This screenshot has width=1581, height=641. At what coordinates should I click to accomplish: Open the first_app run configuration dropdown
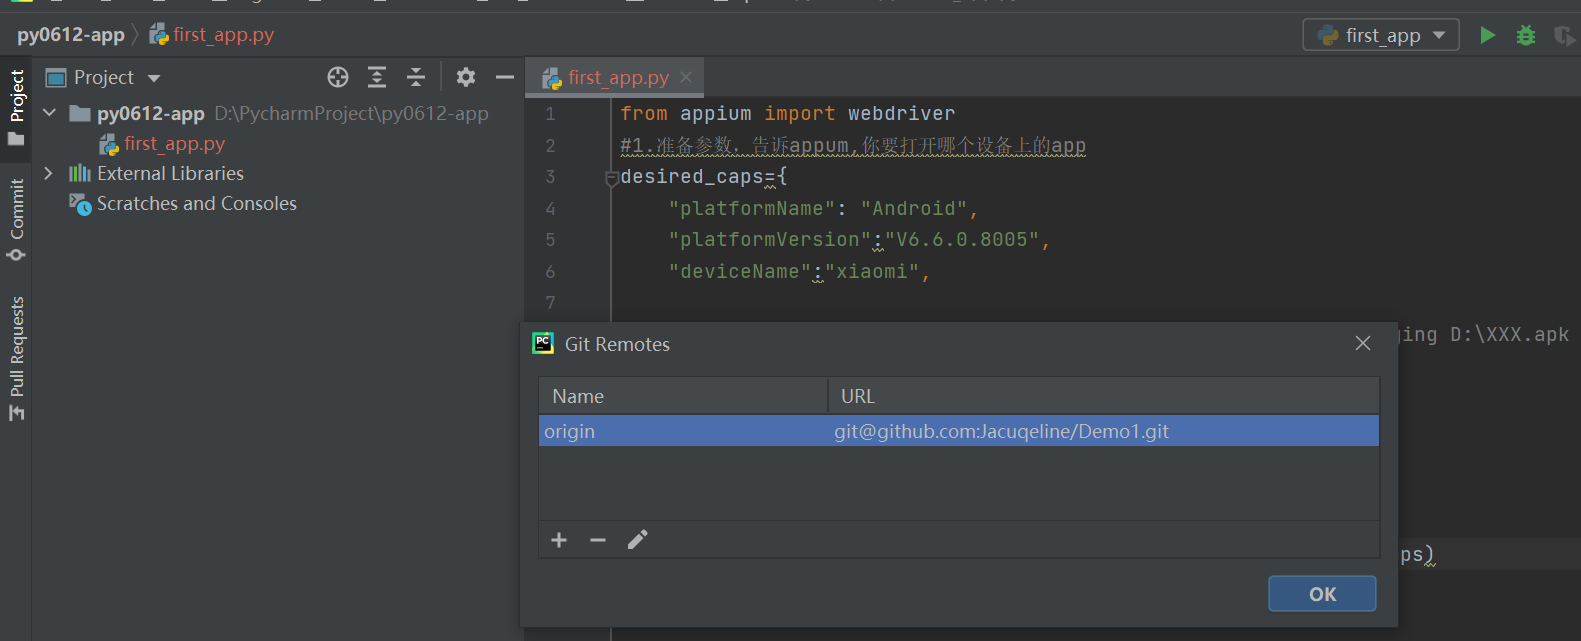tap(1381, 35)
